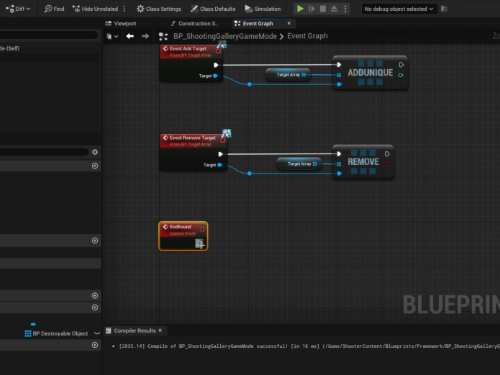Viewport: 500px width, 375px height.
Task: Click BP_ShootingGalleryGameMode breadcrumb link
Action: tap(225, 36)
